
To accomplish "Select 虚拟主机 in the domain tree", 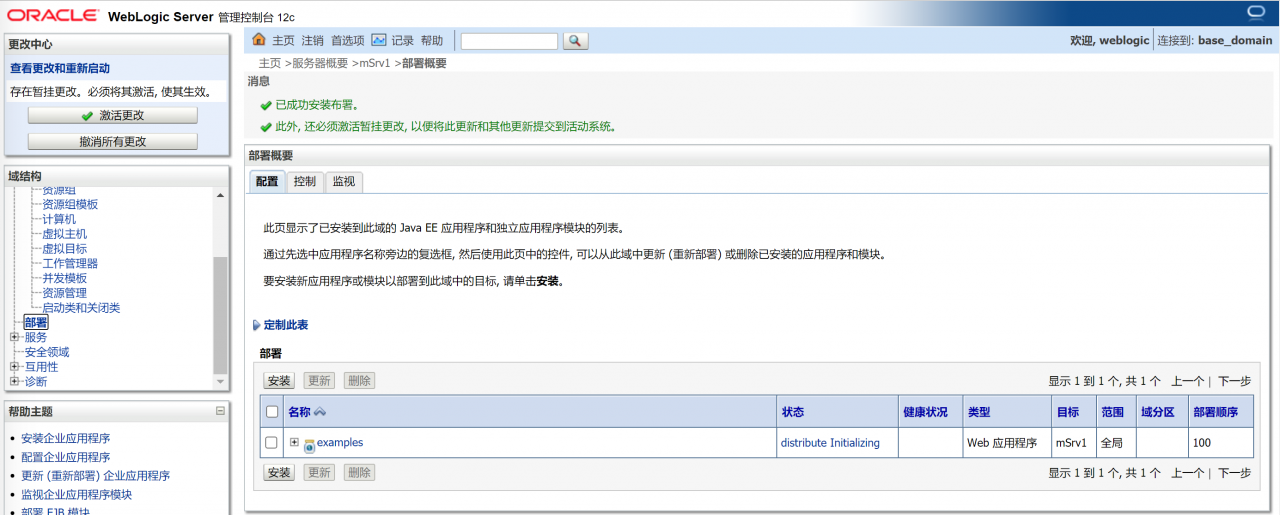I will pyautogui.click(x=64, y=234).
